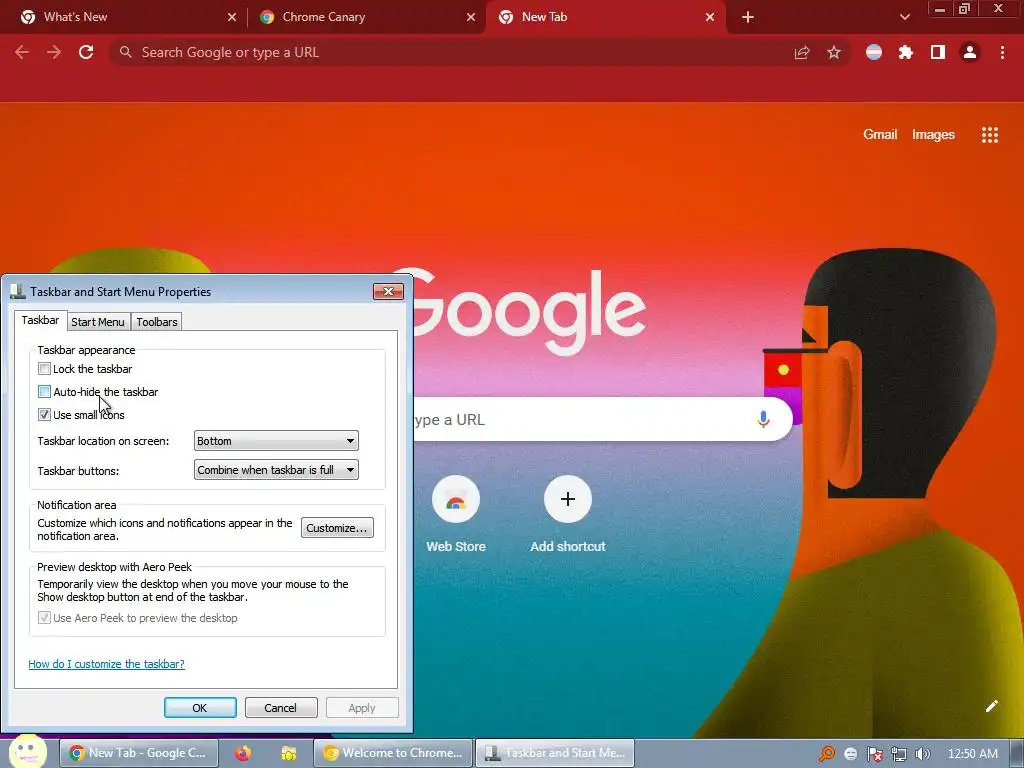Check Lock the taskbar checkbox

[x=44, y=369]
